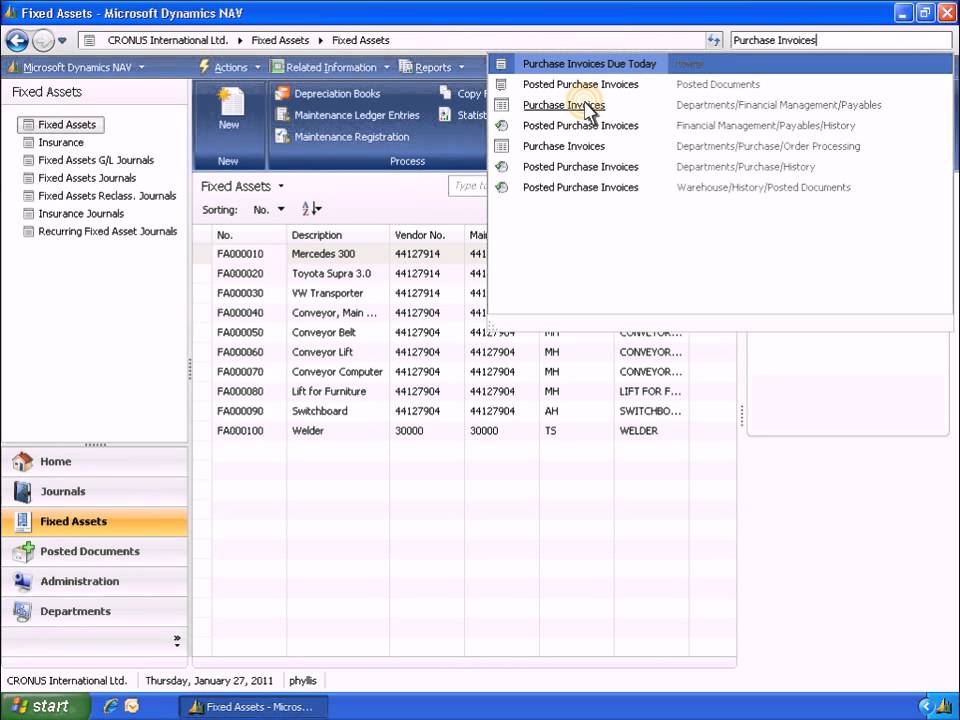Sort by Description column header

point(337,235)
